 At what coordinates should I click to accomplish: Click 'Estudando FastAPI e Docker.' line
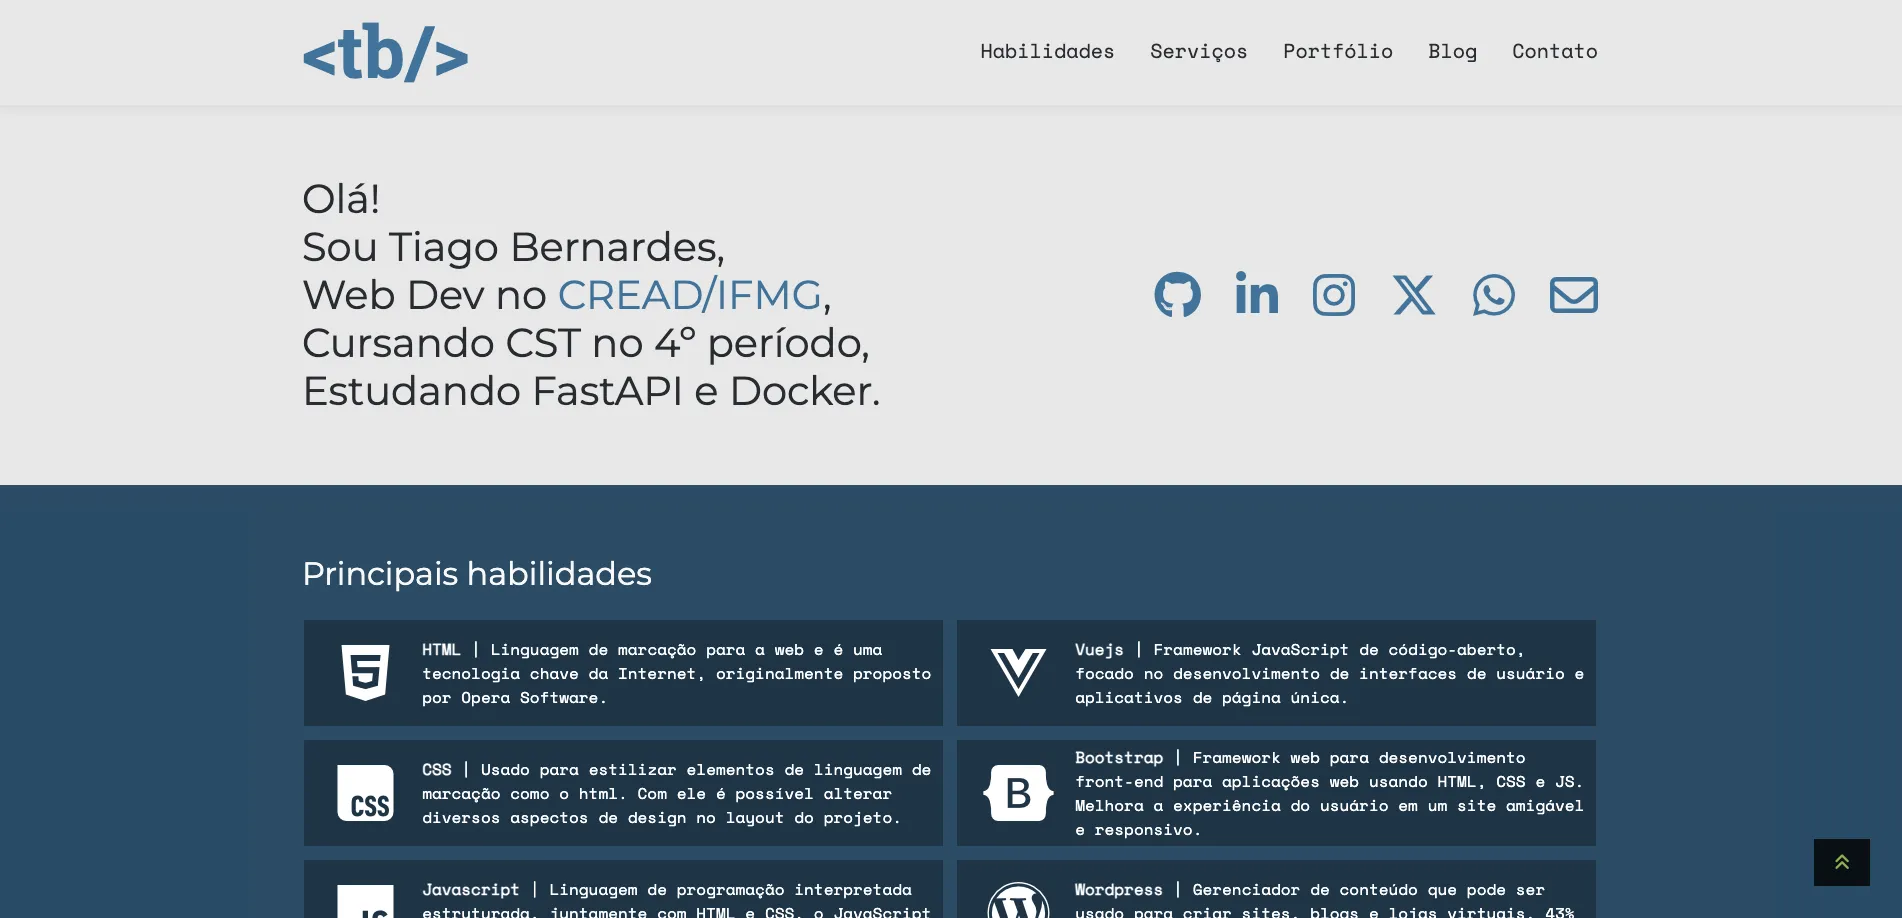591,391
